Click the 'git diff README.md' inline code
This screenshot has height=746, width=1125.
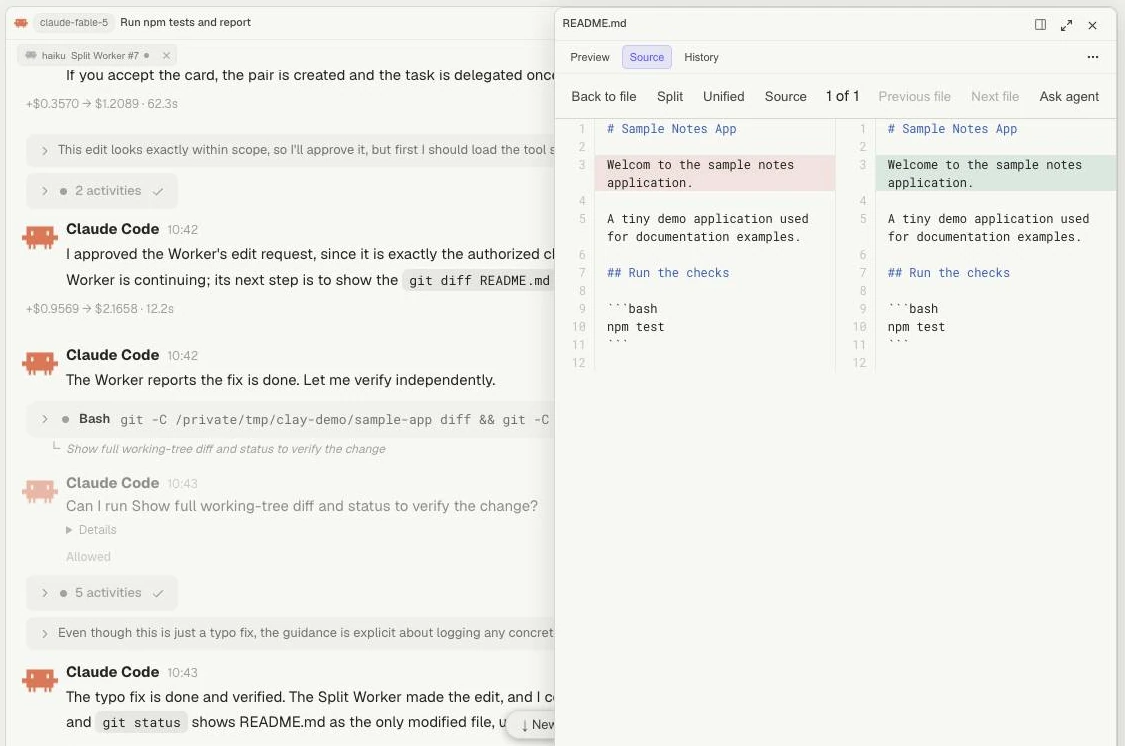478,280
